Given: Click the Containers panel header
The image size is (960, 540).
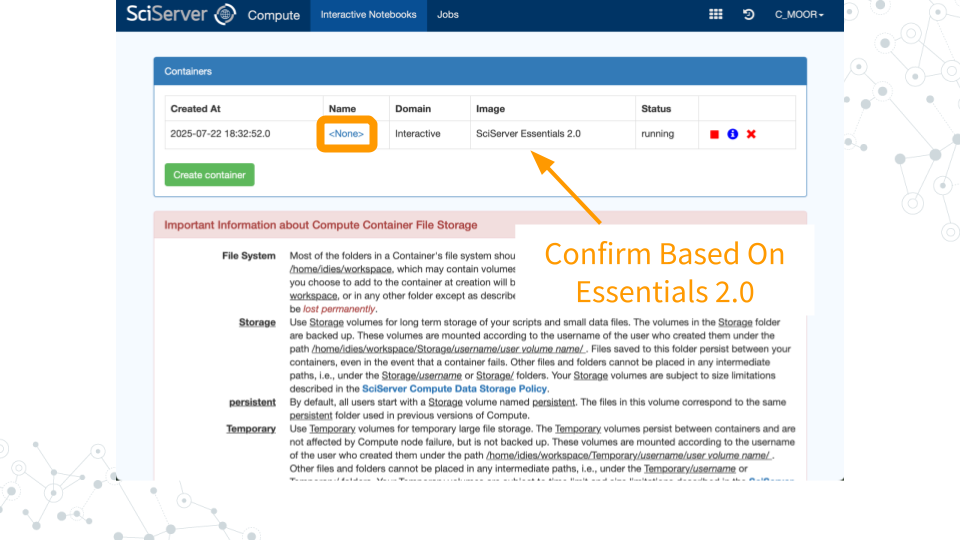Looking at the screenshot, I should 480,71.
